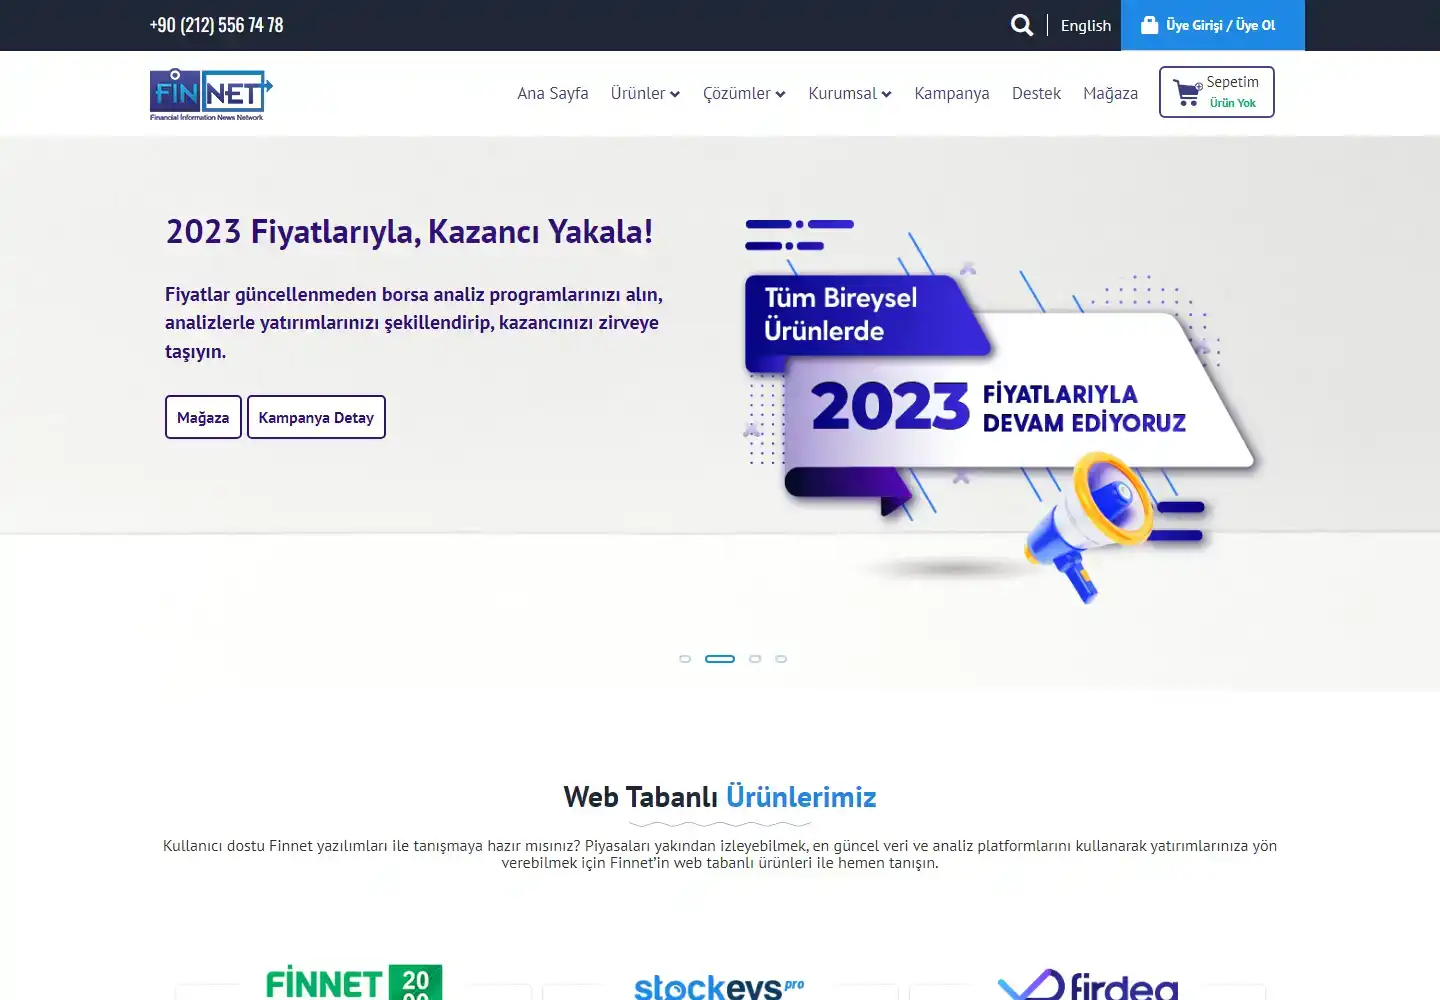Select the active second carousel indicator
Image resolution: width=1440 pixels, height=1000 pixels.
pyautogui.click(x=720, y=659)
